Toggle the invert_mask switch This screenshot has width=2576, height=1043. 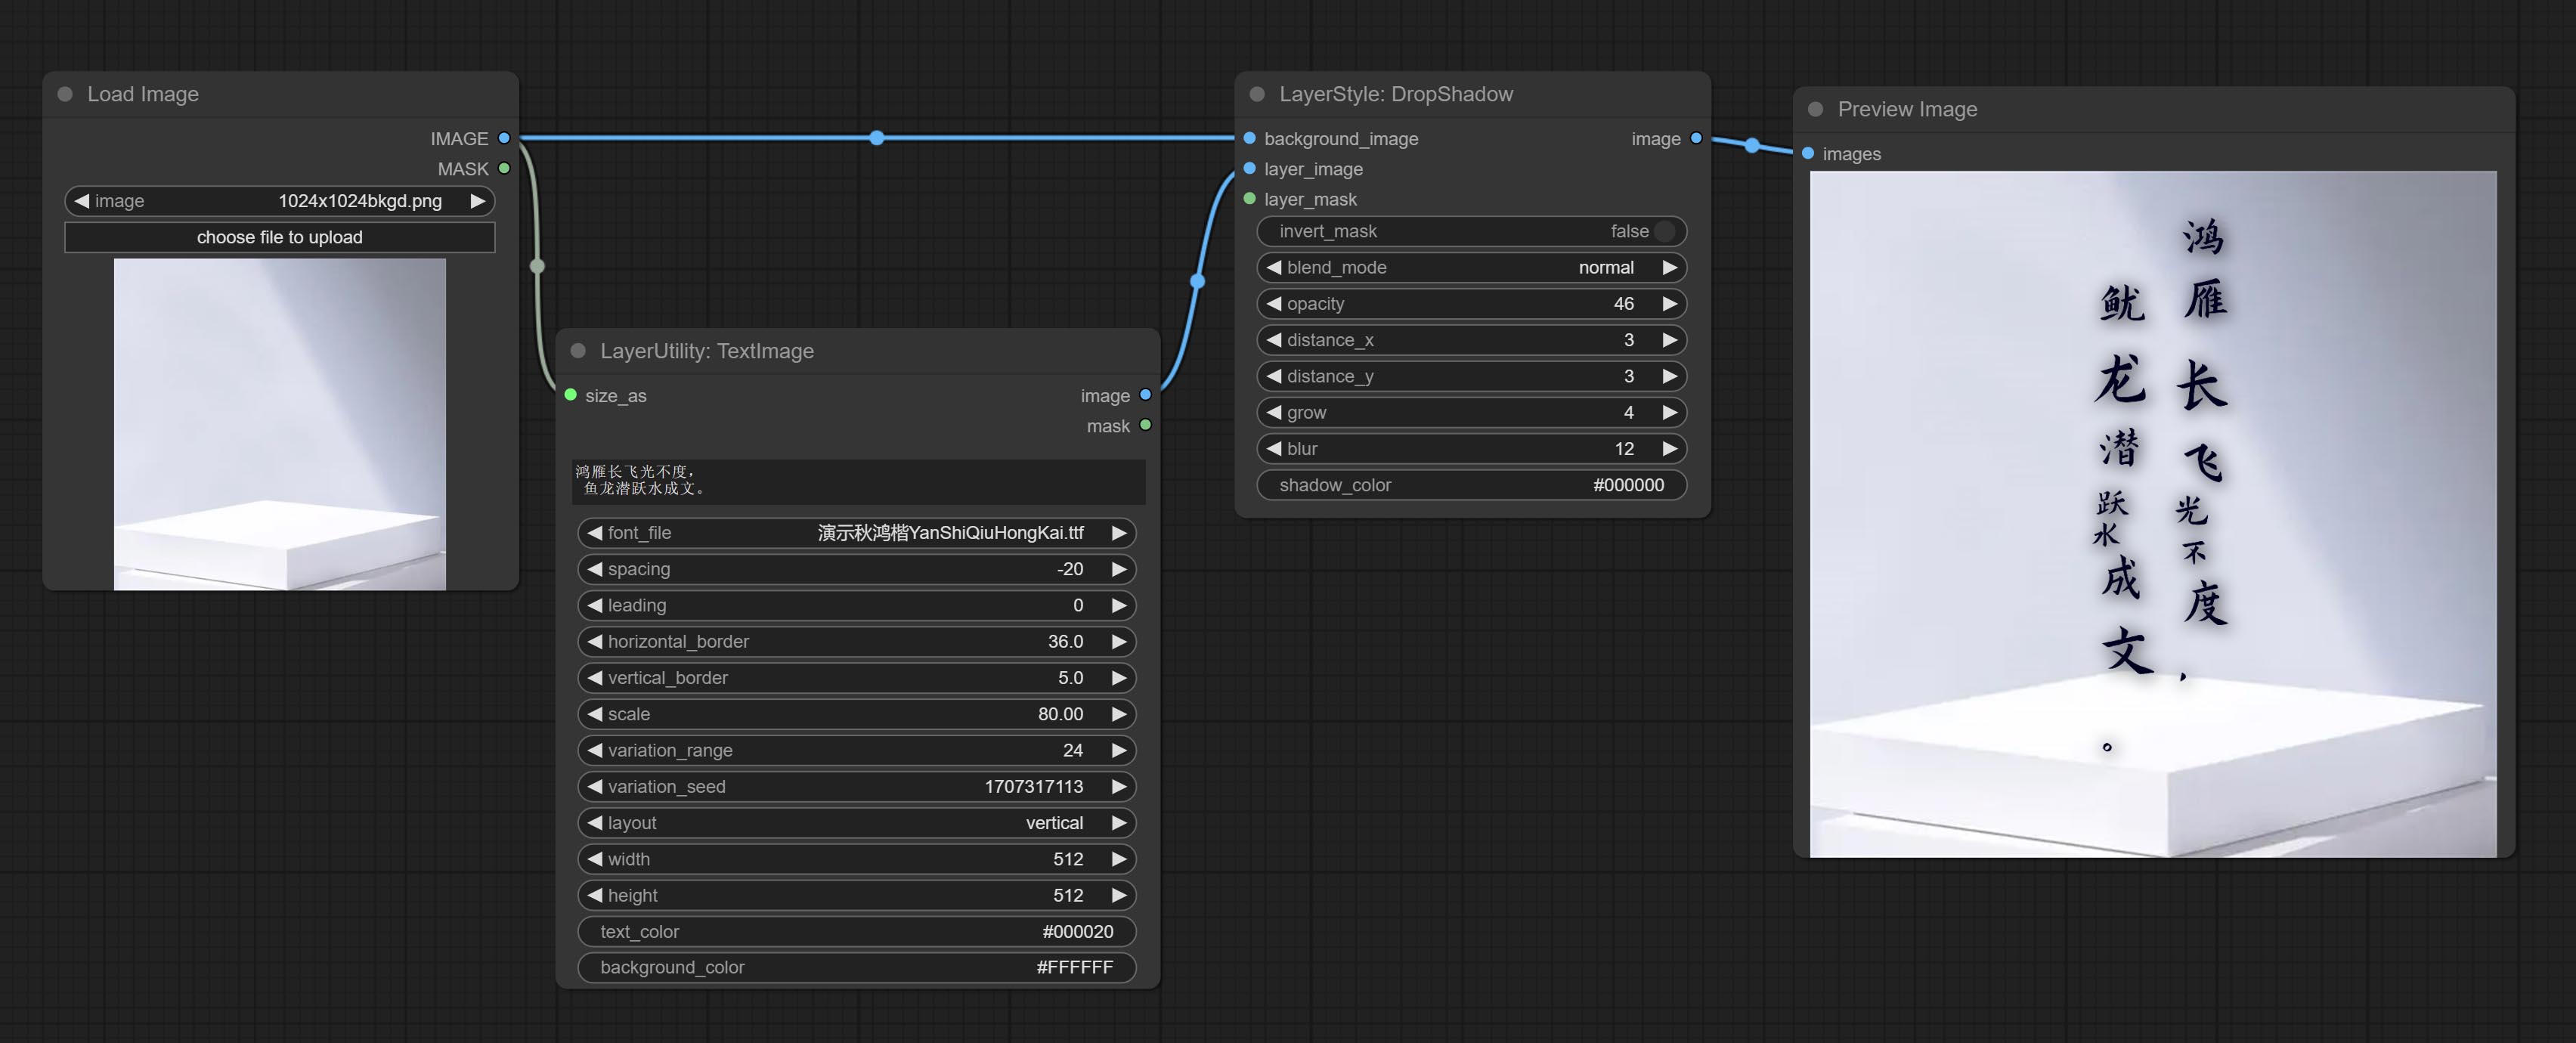[x=1664, y=231]
